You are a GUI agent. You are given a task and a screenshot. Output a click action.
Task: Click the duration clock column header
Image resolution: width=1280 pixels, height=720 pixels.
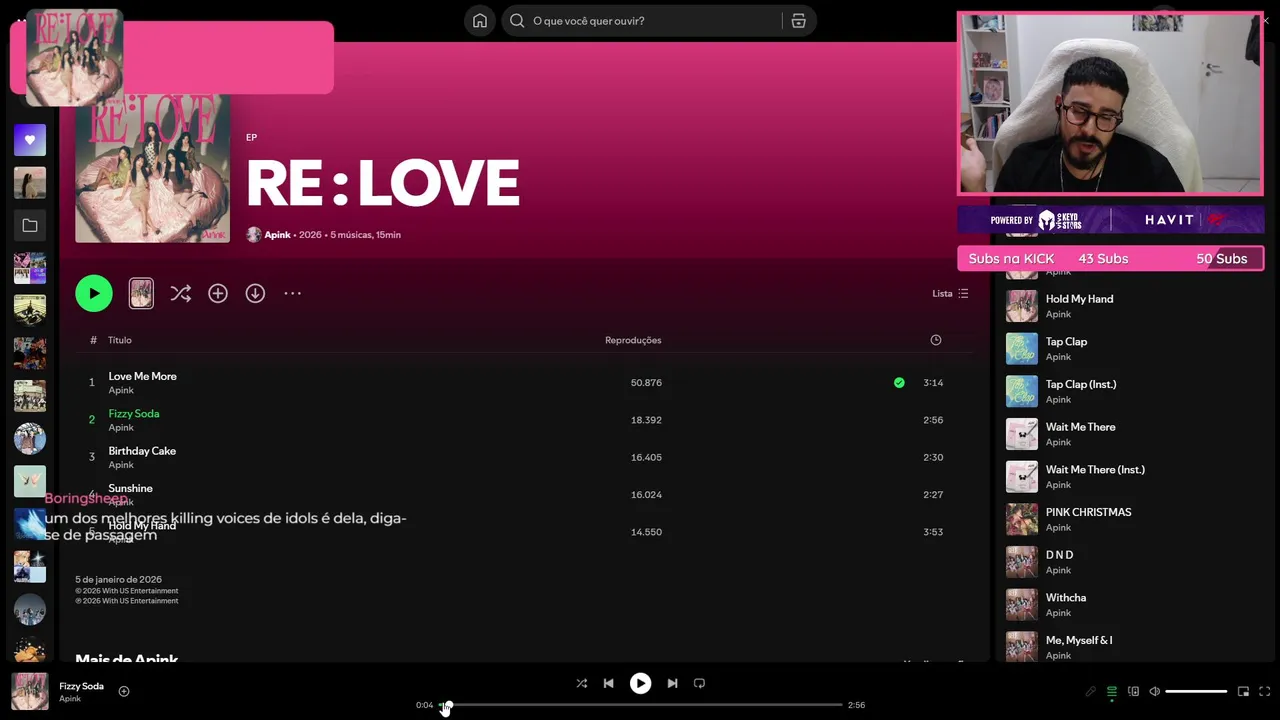tap(936, 340)
